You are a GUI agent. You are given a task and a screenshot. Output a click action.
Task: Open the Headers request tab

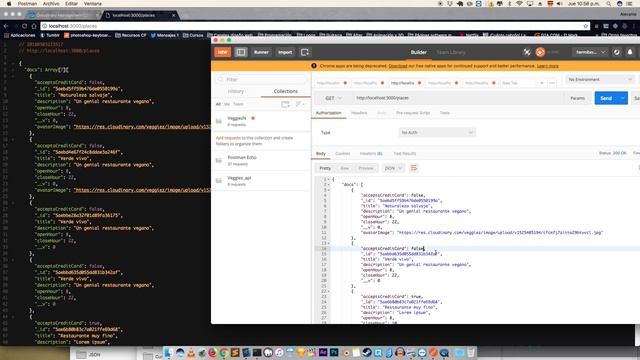359,113
